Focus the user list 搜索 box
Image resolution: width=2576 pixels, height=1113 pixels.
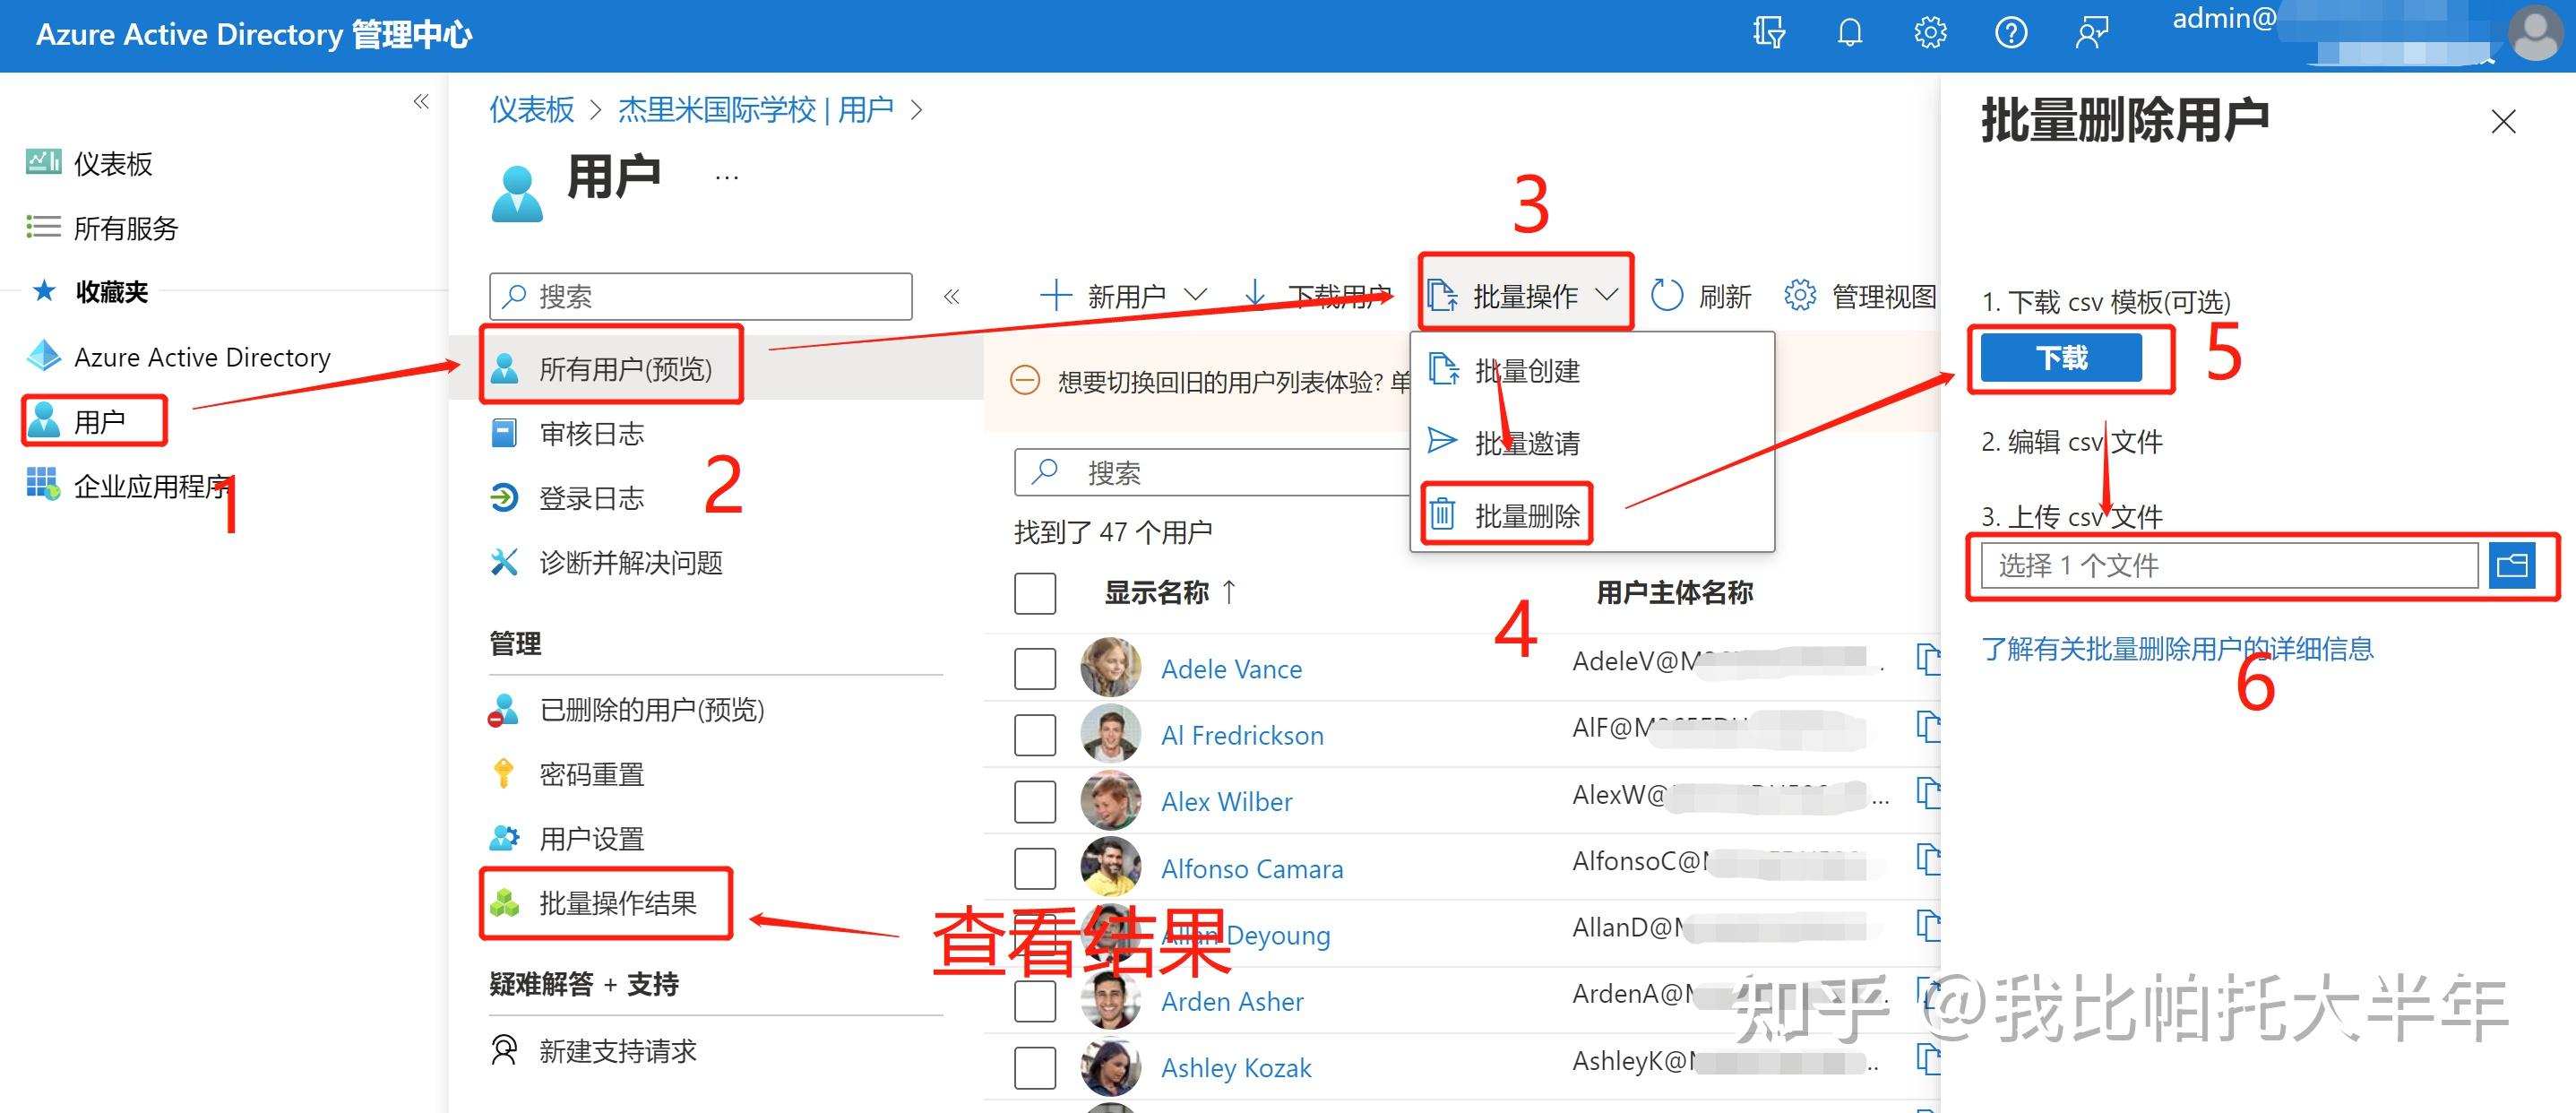(1212, 472)
